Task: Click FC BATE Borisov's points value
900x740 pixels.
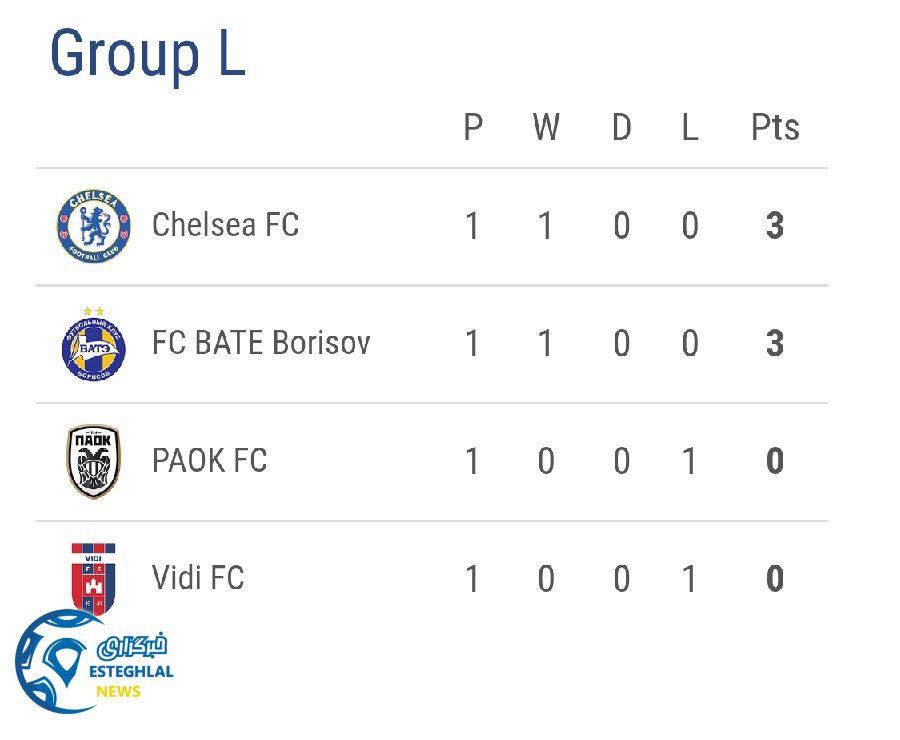Action: coord(774,345)
